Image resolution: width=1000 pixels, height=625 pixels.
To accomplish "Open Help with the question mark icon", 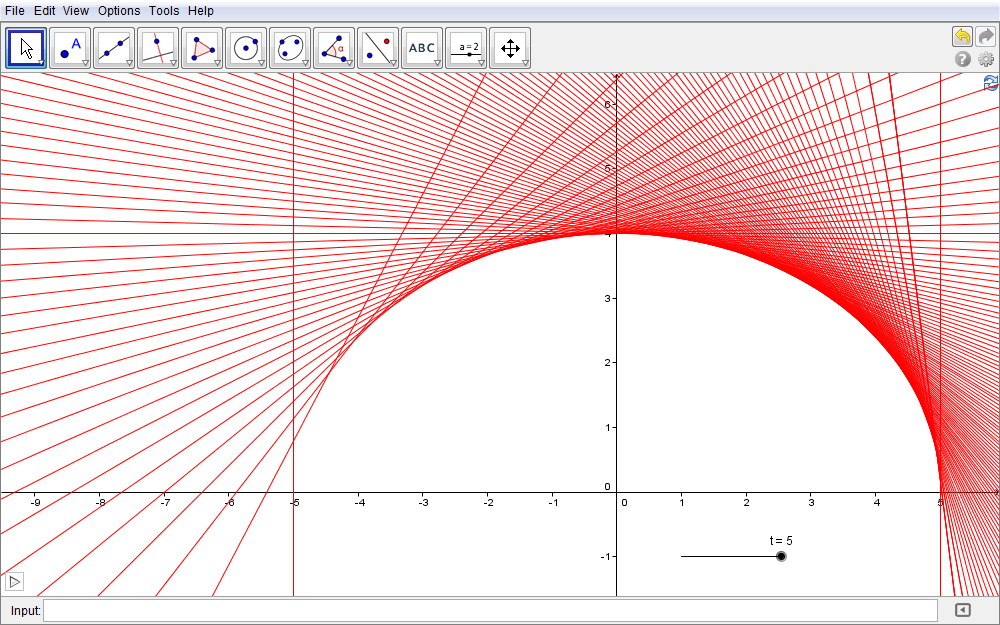I will pos(963,59).
